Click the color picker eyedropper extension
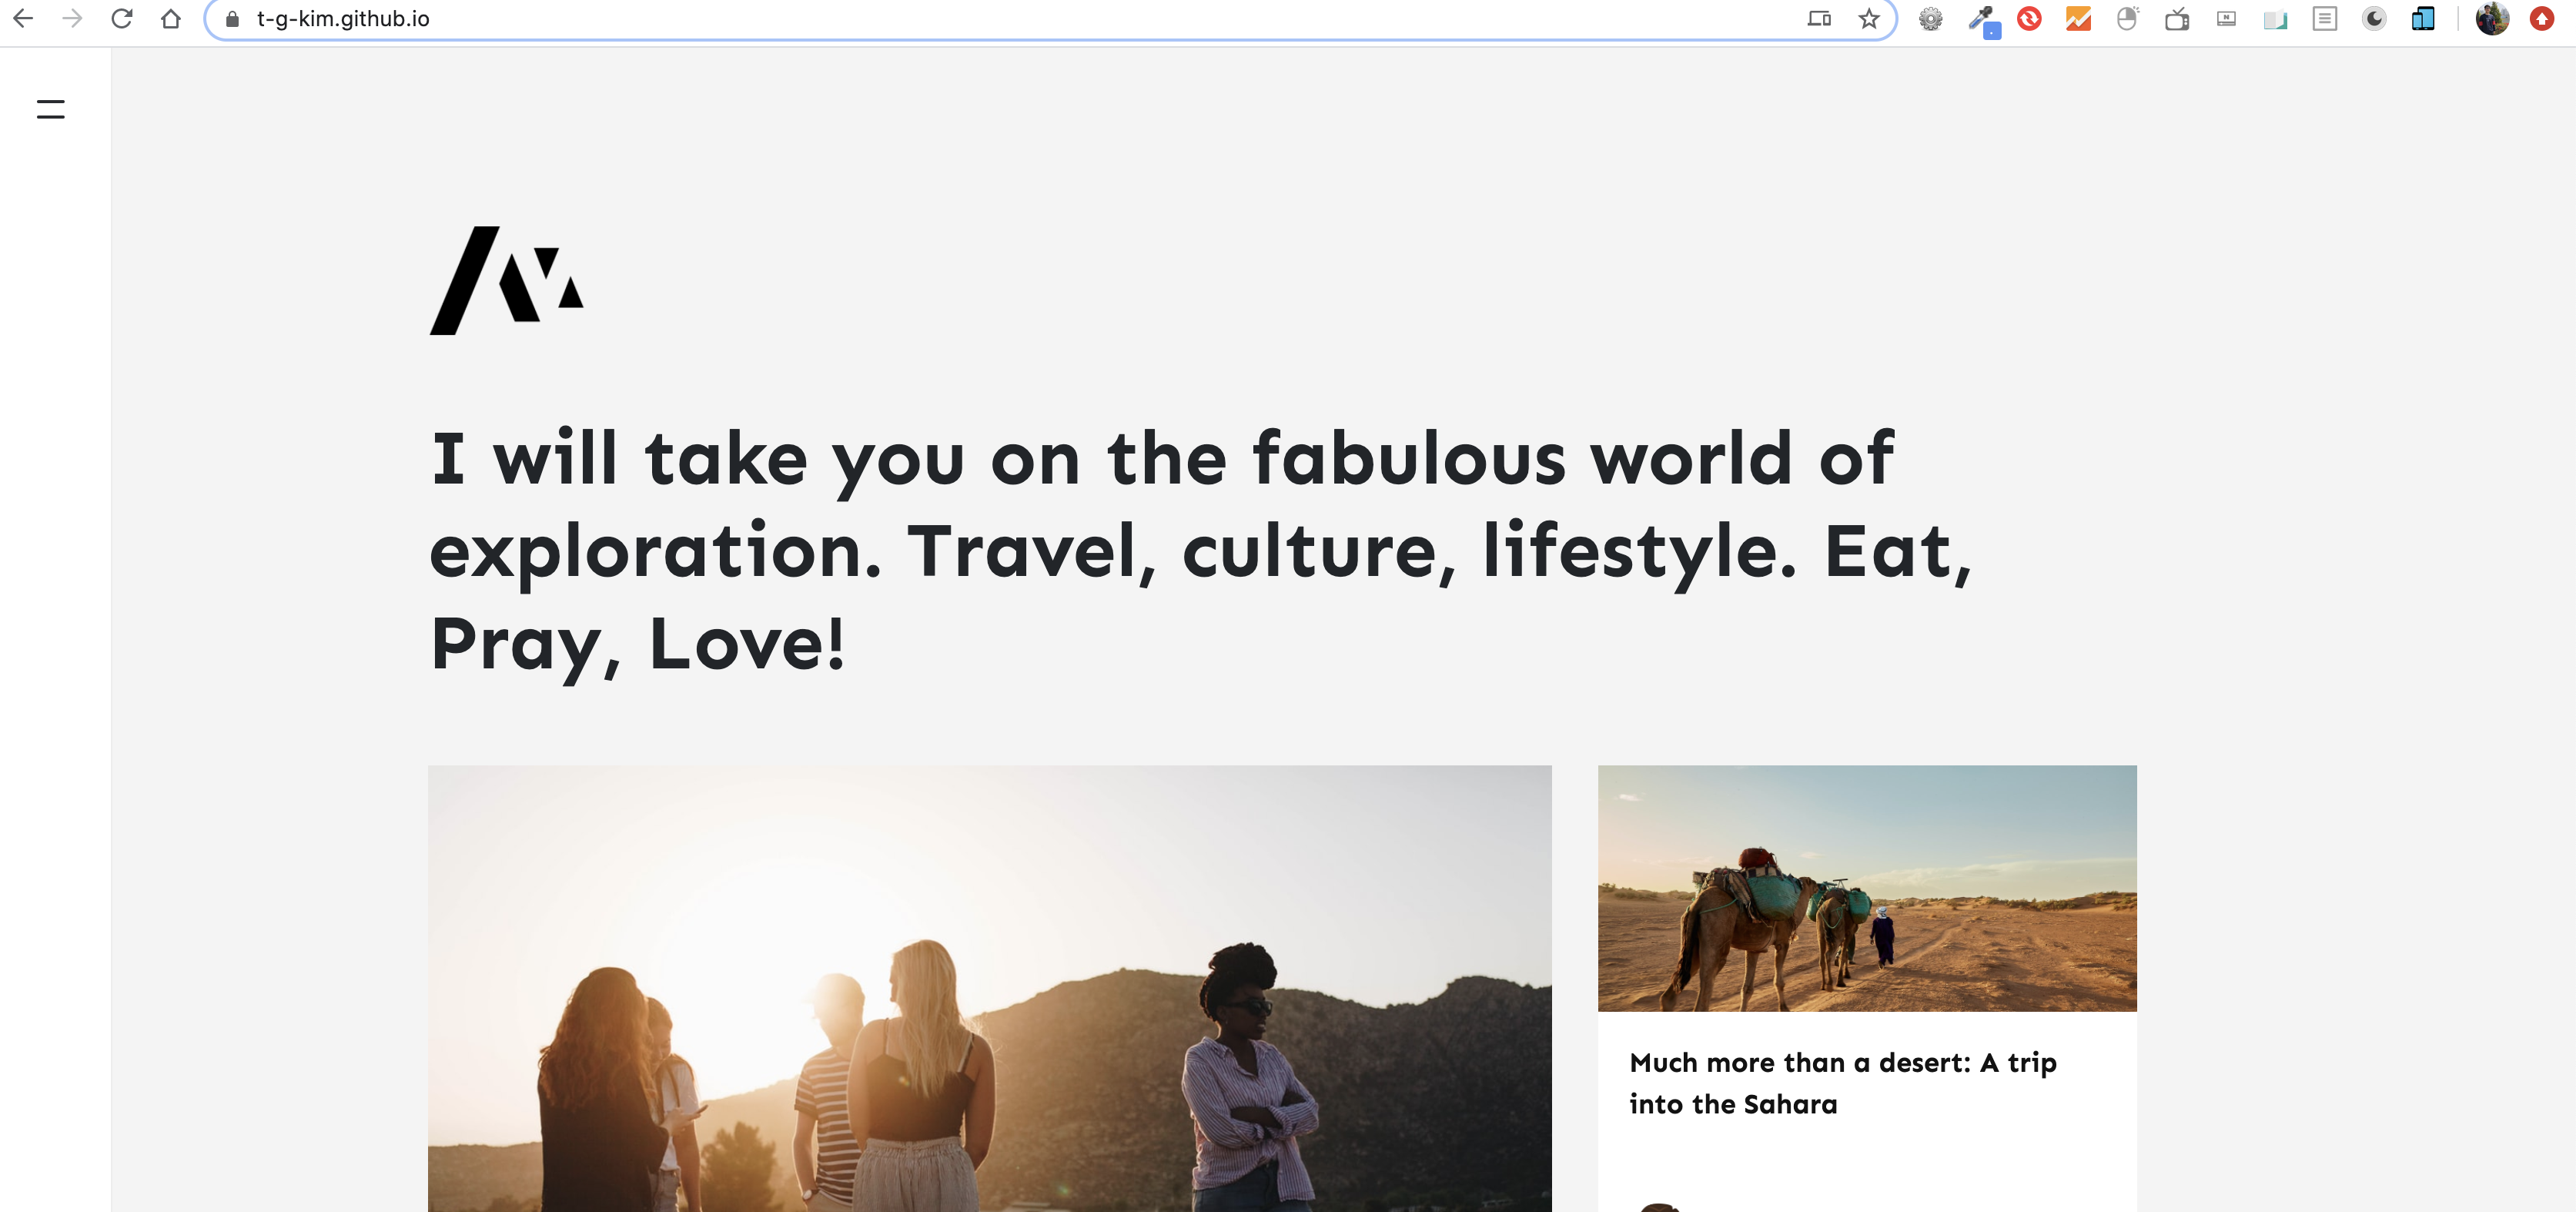Screen dimensions: 2576x1212 coord(1980,18)
